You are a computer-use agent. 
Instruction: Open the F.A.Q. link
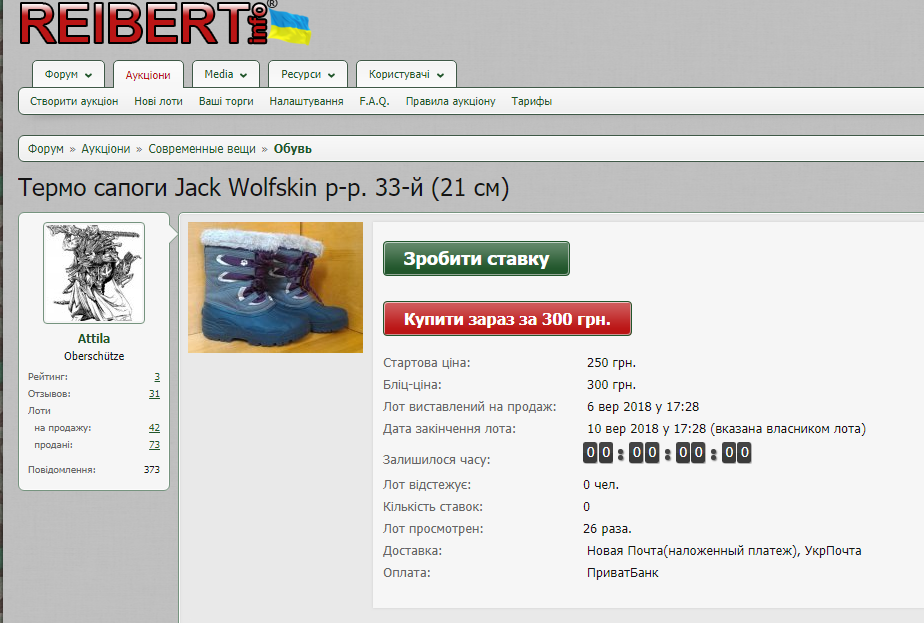(x=375, y=101)
